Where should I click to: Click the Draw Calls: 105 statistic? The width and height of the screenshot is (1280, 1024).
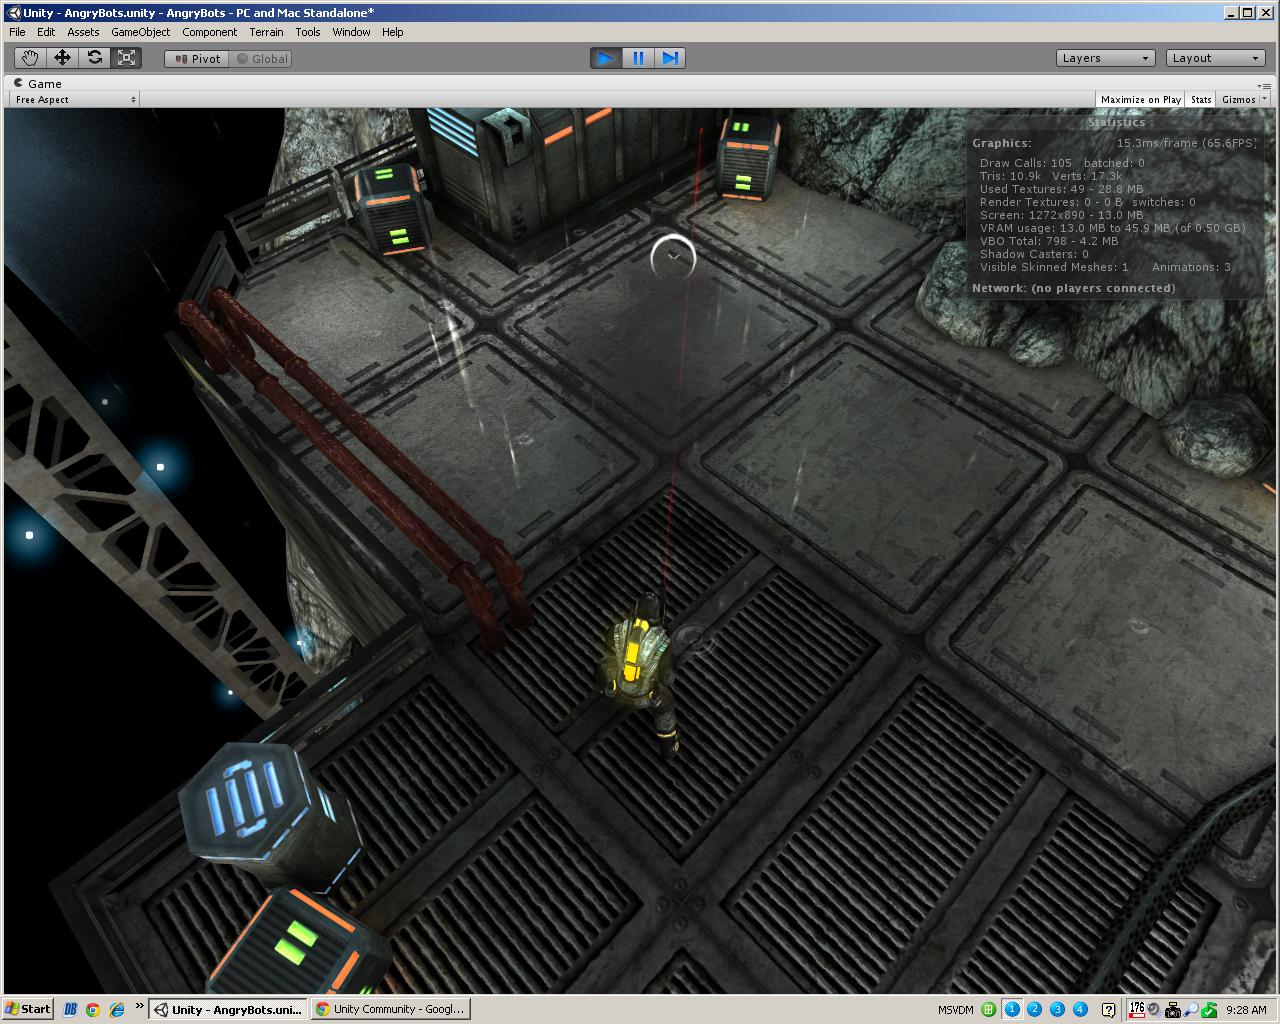[1025, 163]
